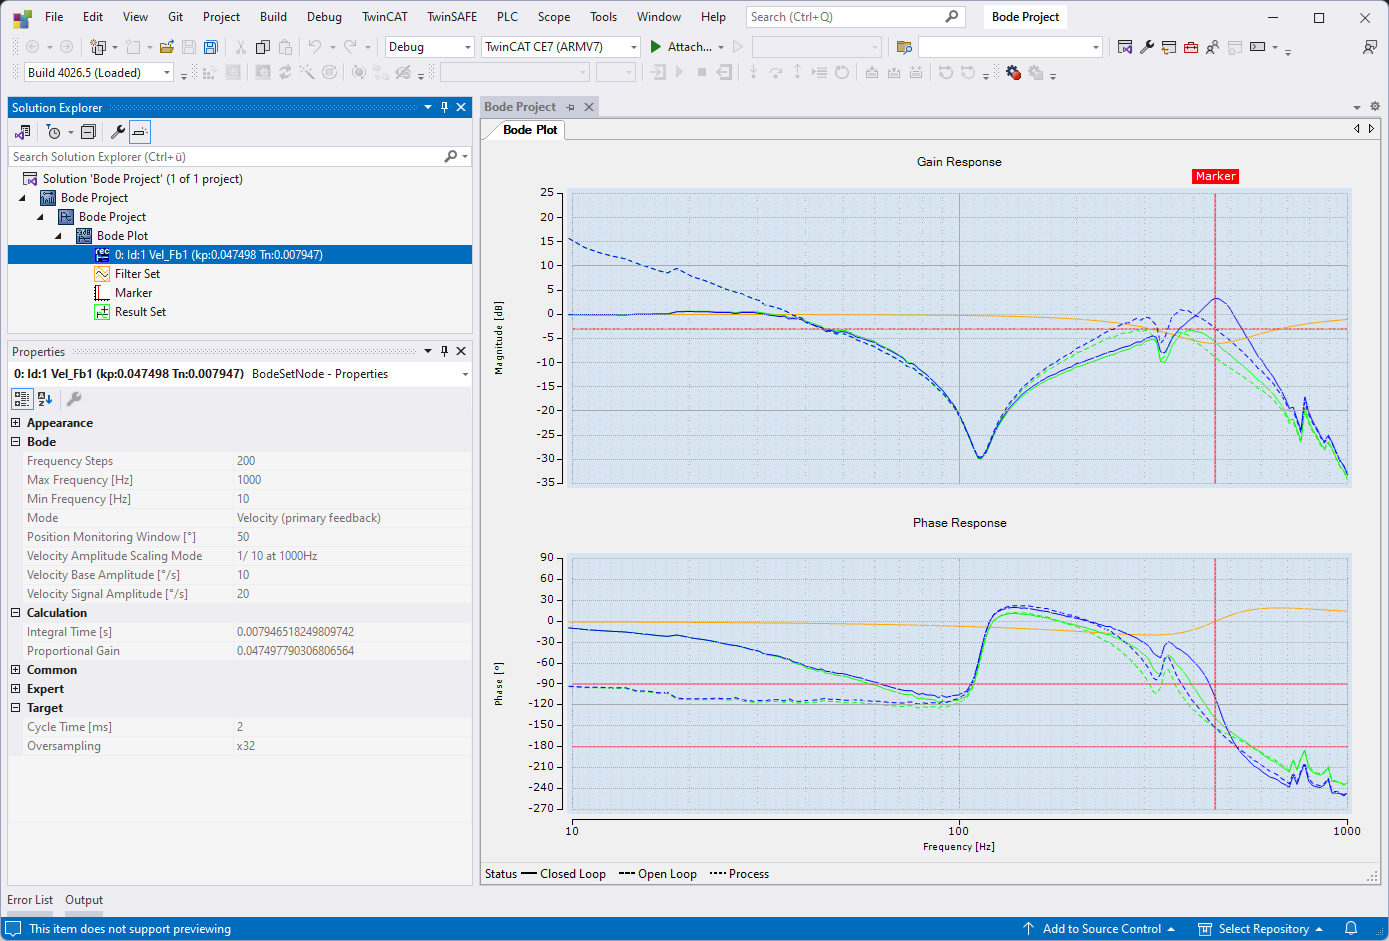1389x941 pixels.
Task: Open the Solution Explorer window position dropdown
Action: coord(428,107)
